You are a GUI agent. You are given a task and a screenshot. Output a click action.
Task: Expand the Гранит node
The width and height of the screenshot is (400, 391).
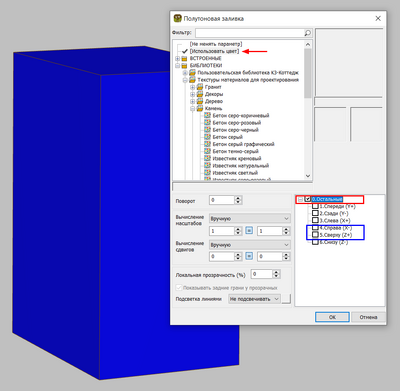pos(193,87)
